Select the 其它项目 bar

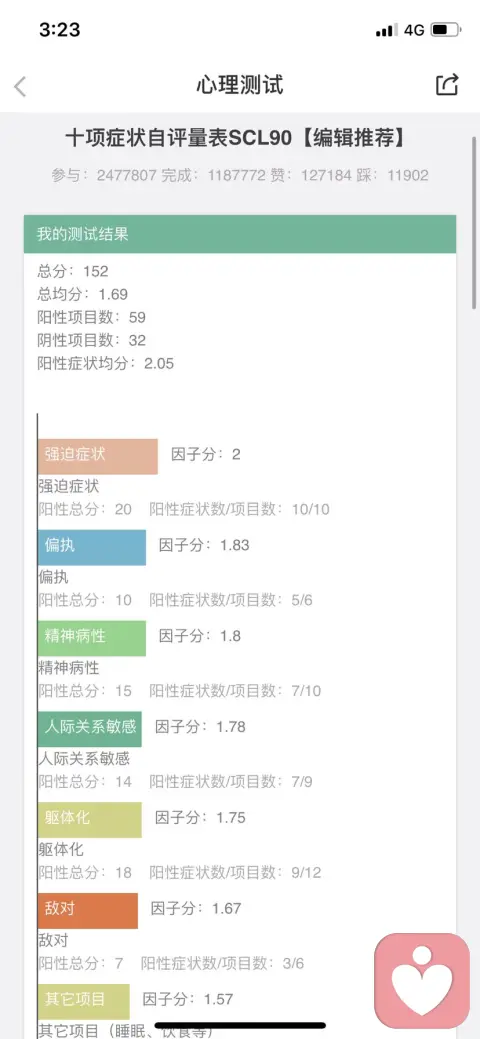click(x=84, y=1001)
